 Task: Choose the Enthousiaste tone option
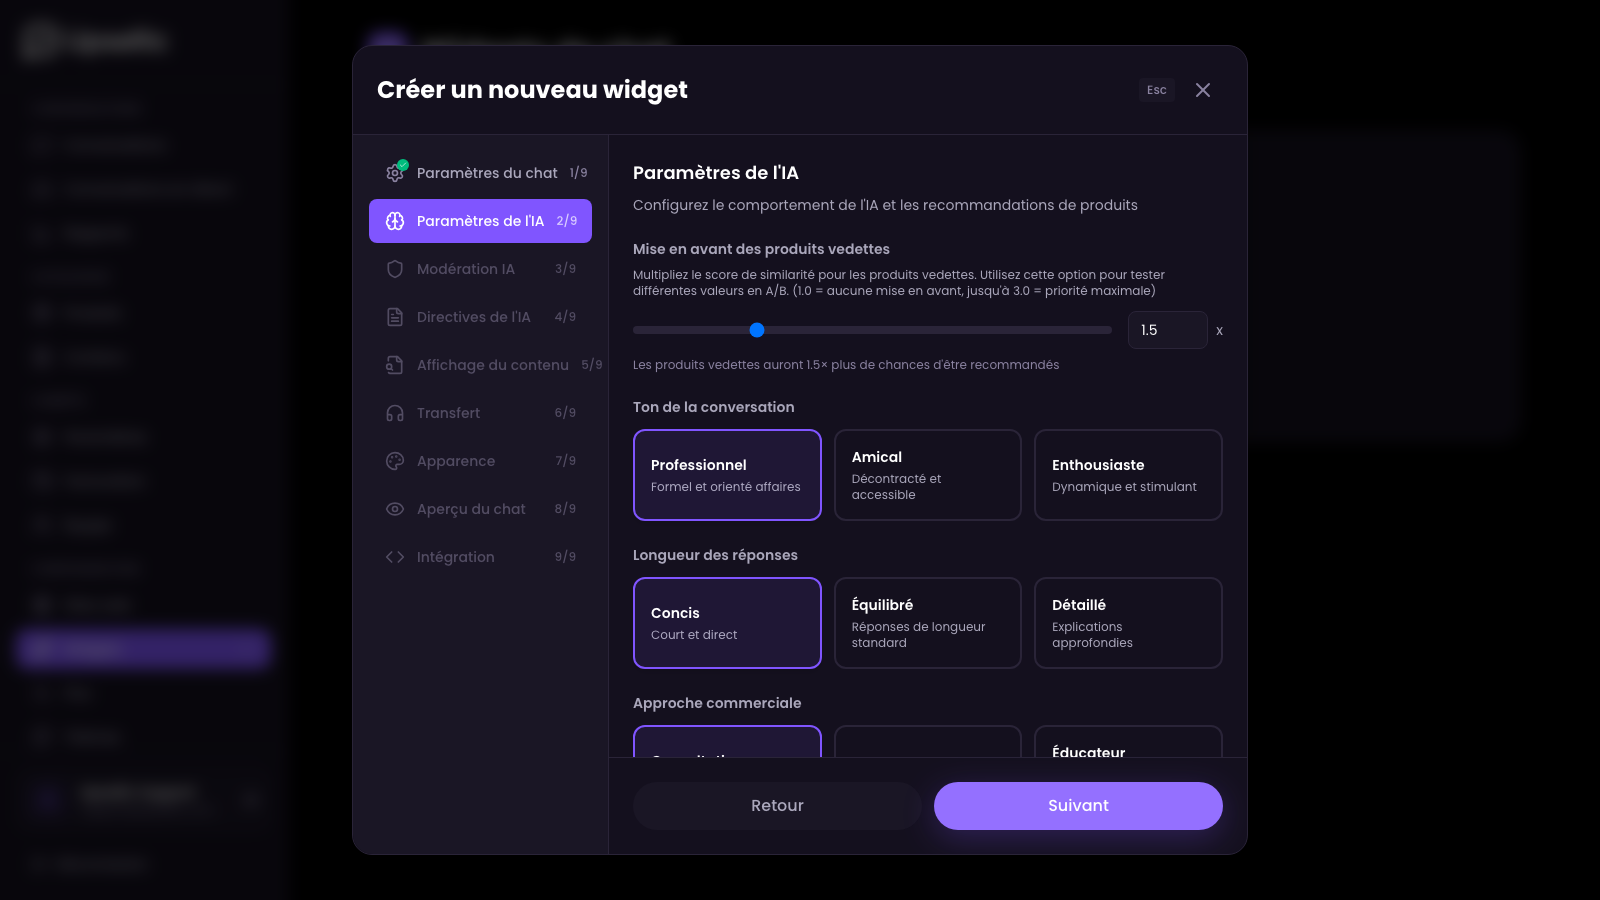[x=1128, y=475]
